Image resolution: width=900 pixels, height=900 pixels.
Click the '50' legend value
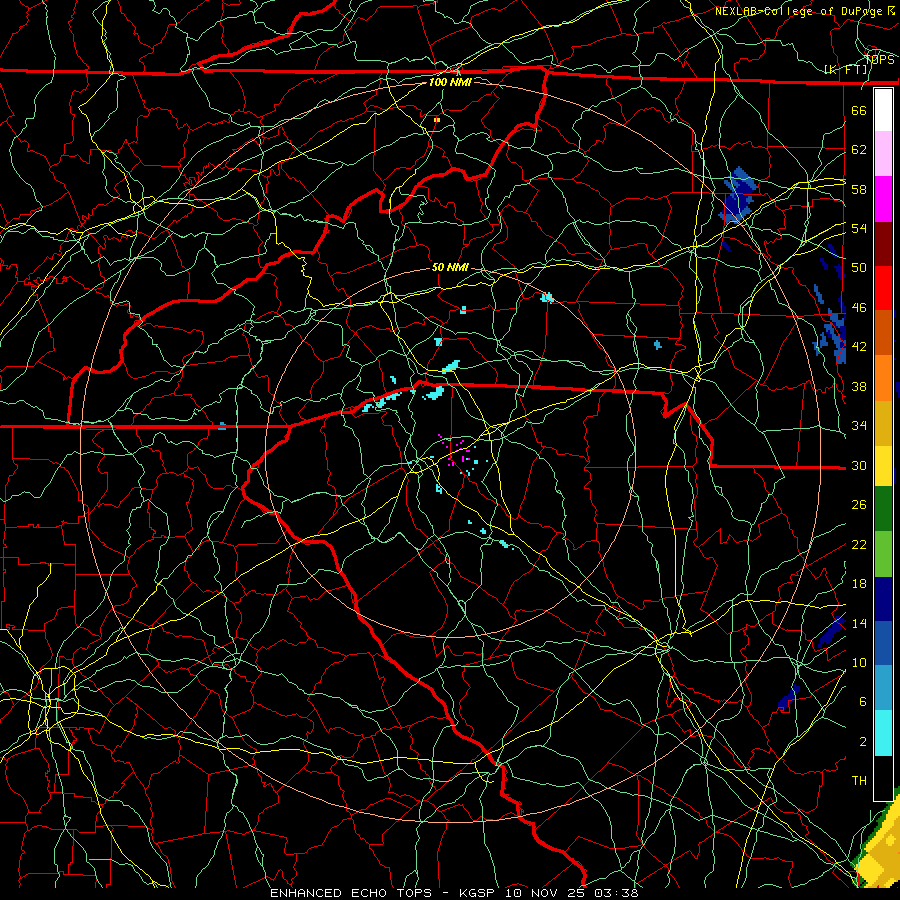point(859,268)
